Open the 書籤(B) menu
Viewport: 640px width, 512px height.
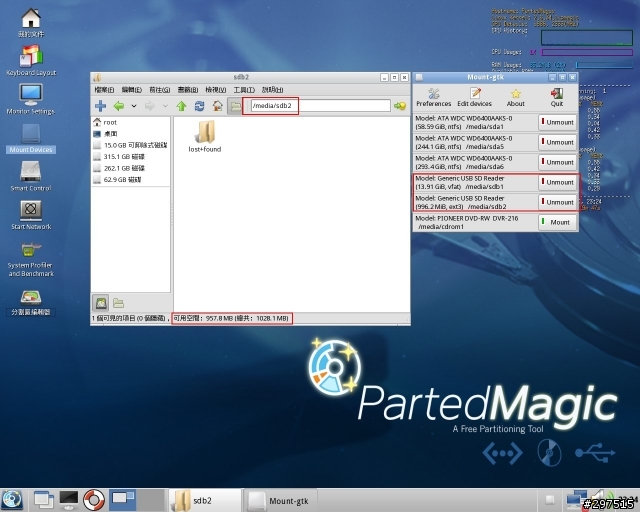[187, 89]
